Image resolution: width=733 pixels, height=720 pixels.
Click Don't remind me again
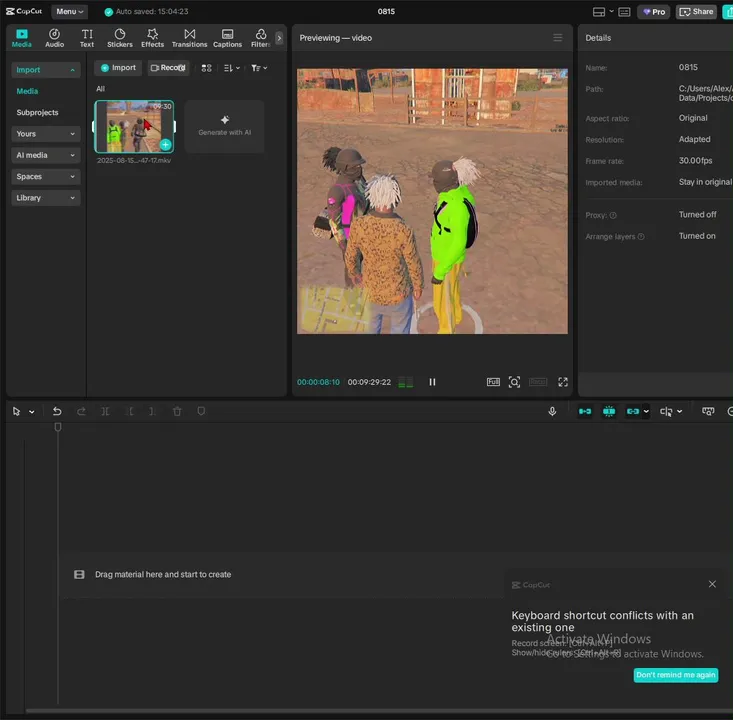[x=676, y=675]
